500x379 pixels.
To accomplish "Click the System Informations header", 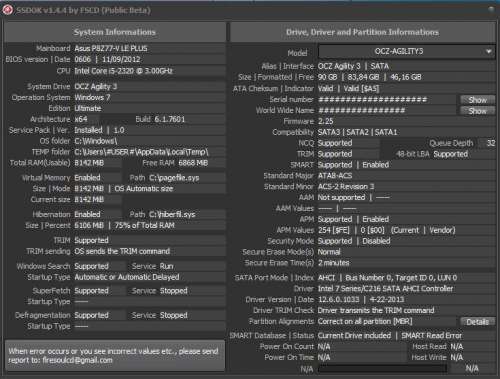I will coord(115,32).
